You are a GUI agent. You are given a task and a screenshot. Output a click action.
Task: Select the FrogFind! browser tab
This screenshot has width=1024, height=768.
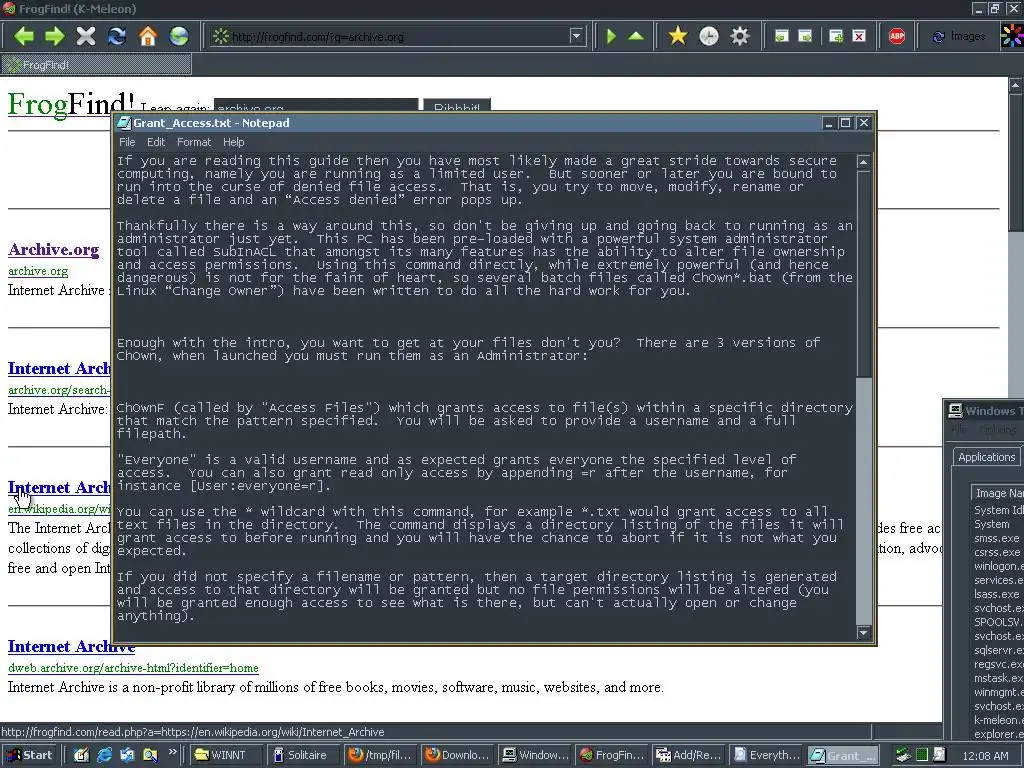pyautogui.click(x=96, y=65)
